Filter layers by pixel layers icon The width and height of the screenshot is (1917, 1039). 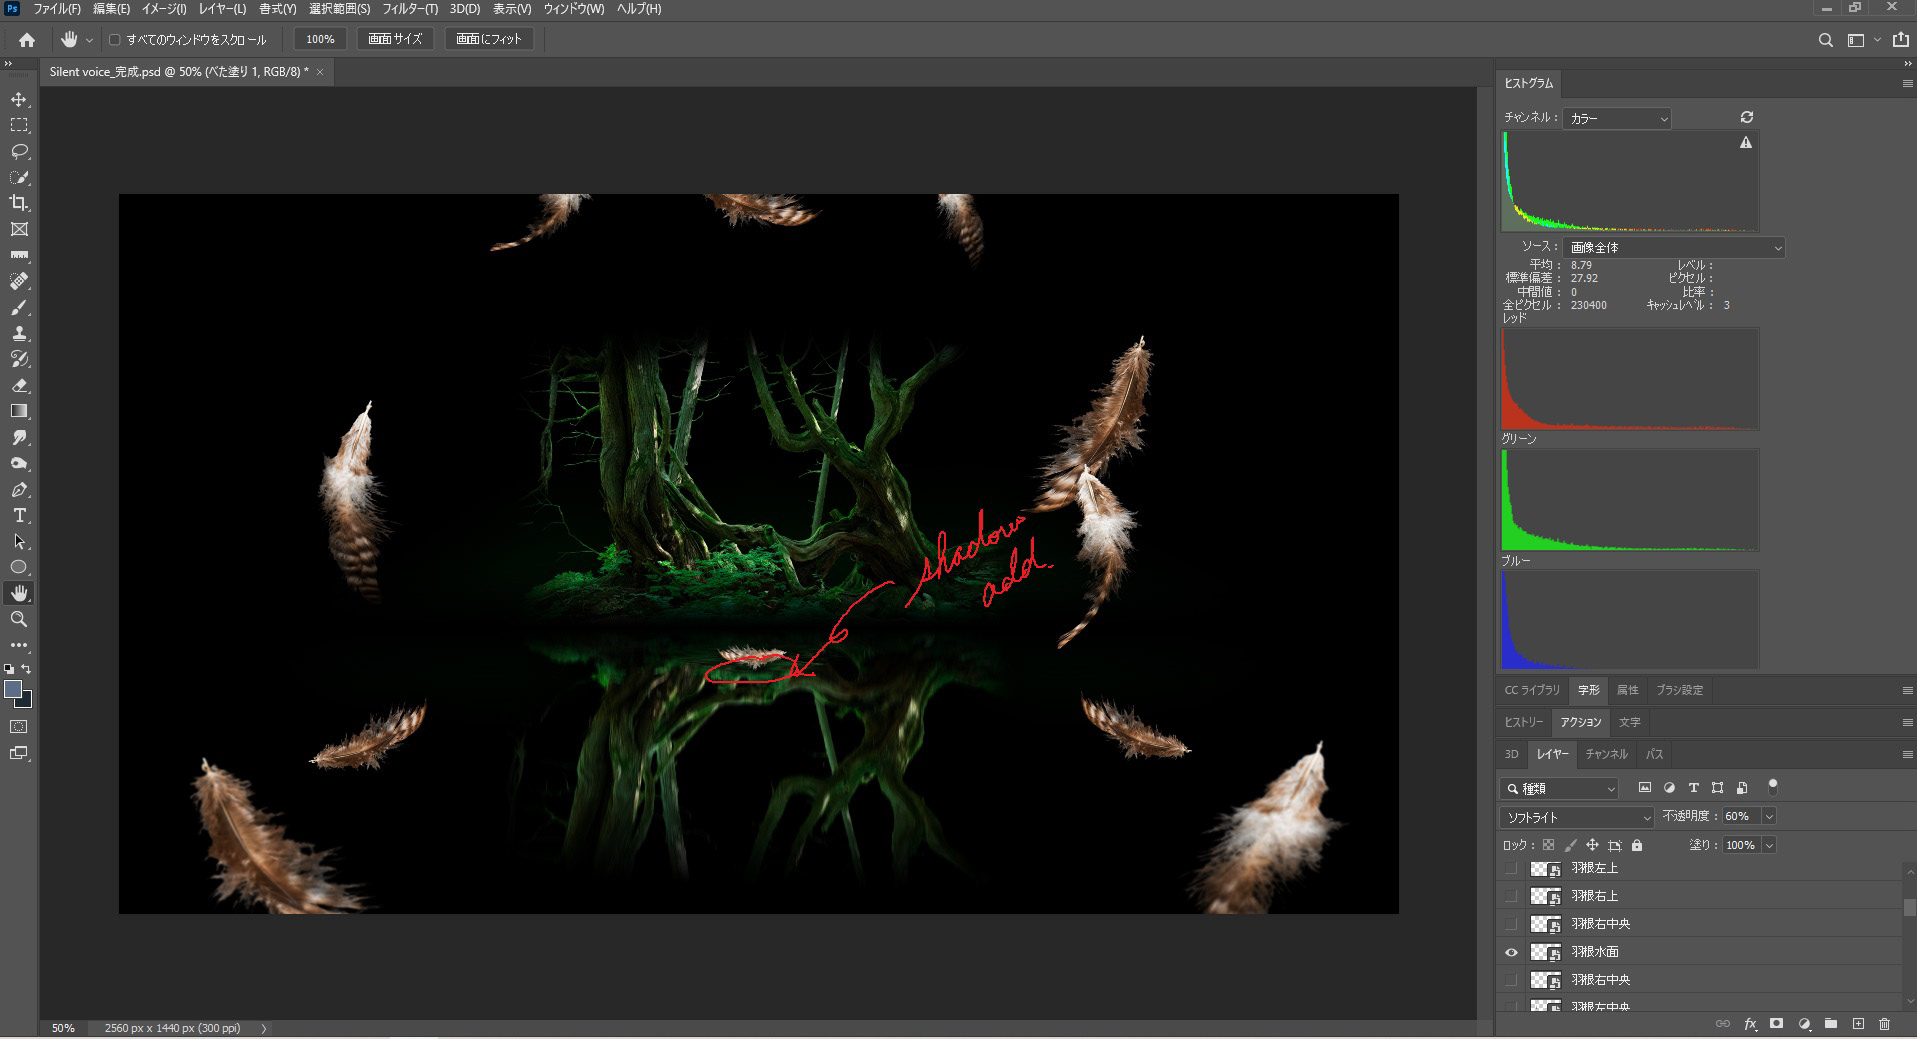pos(1645,788)
